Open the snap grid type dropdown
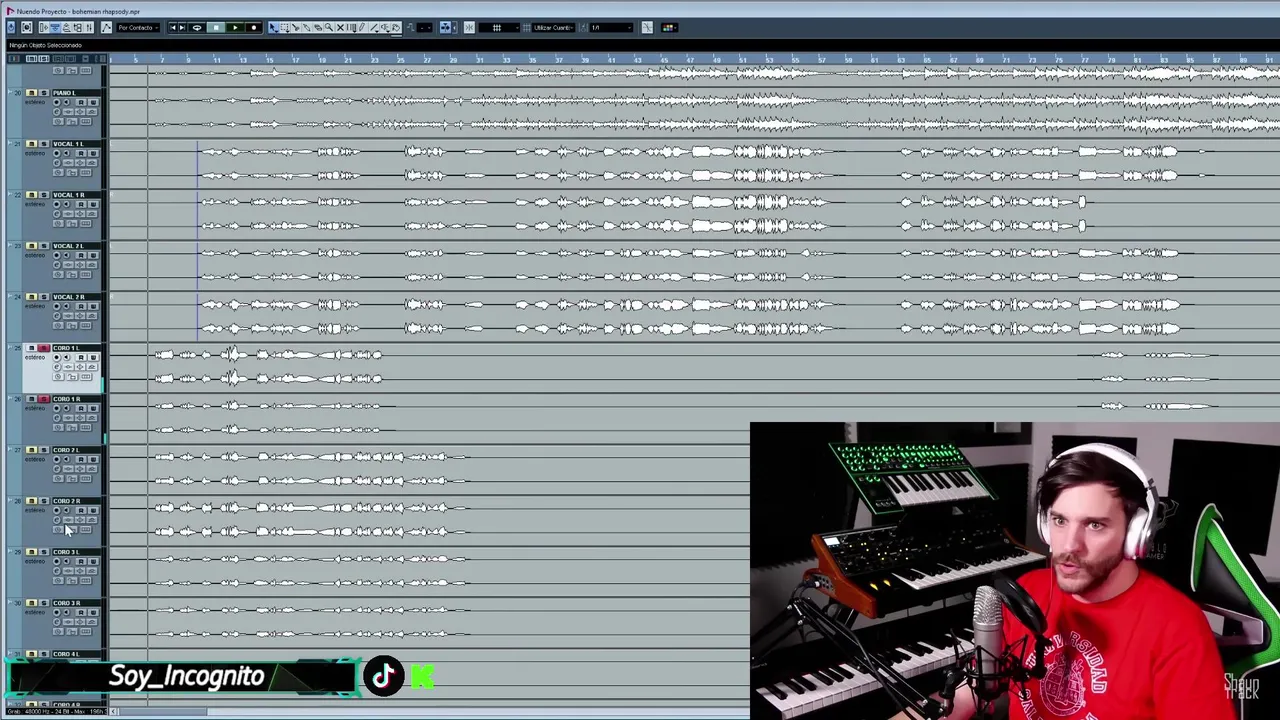This screenshot has width=1280, height=720. click(497, 28)
